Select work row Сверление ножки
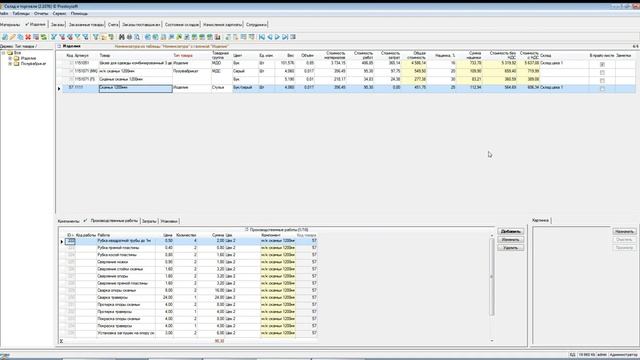The width and height of the screenshot is (640, 360). [191, 262]
